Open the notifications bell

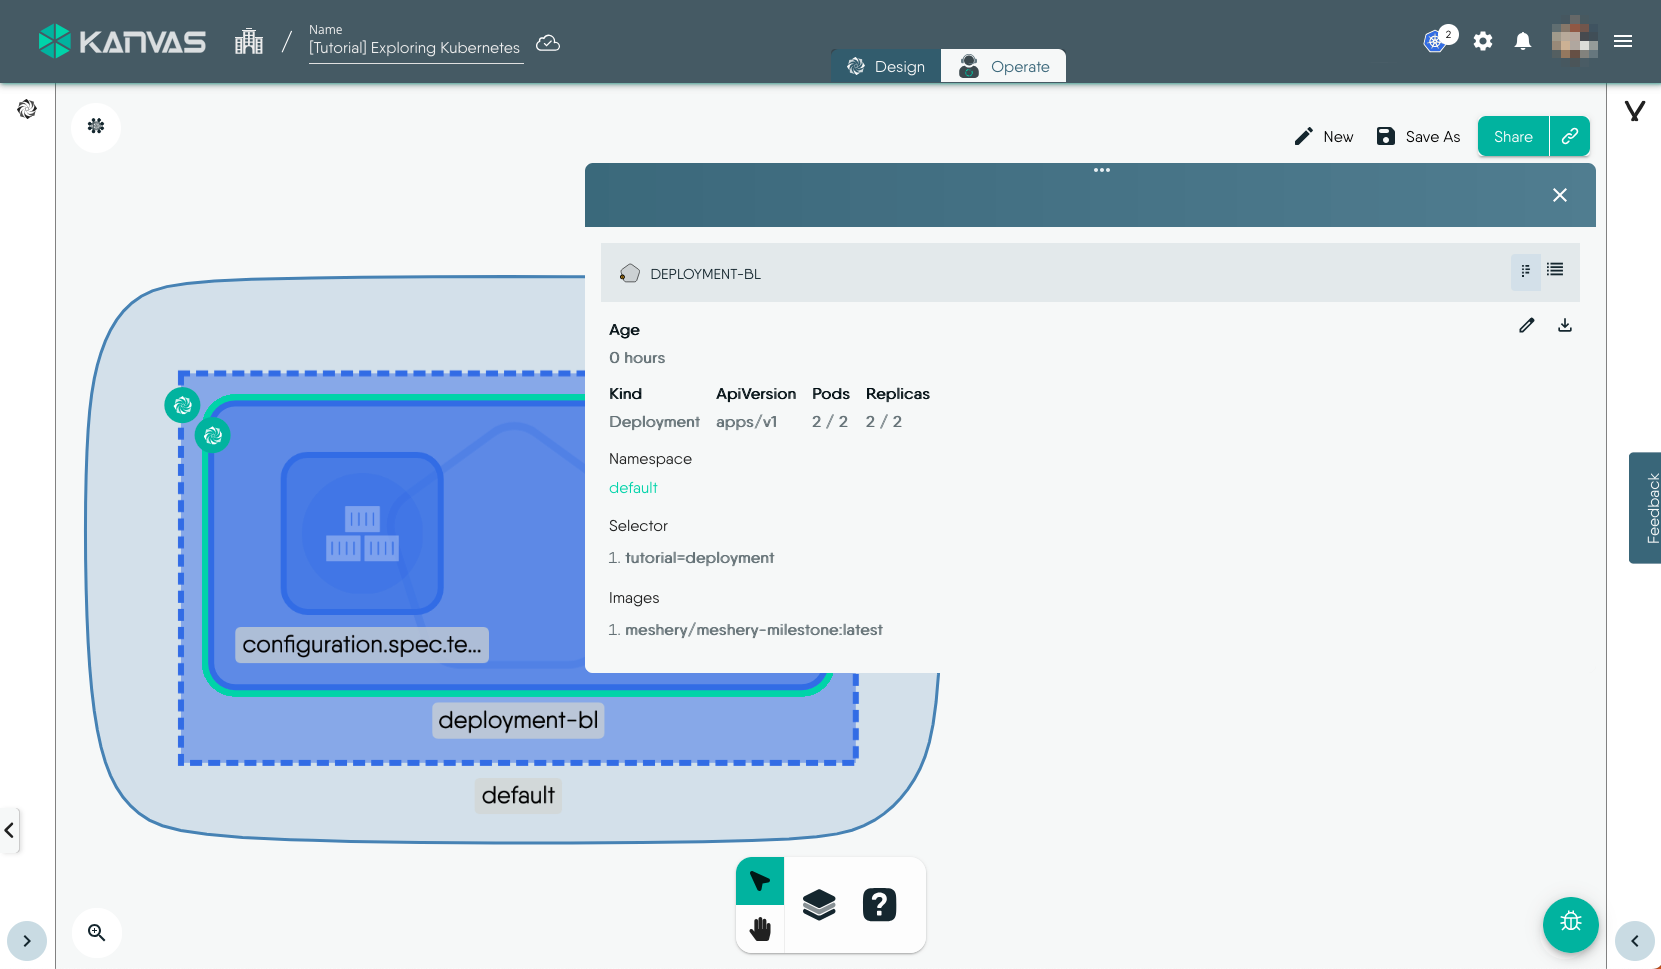click(1522, 41)
